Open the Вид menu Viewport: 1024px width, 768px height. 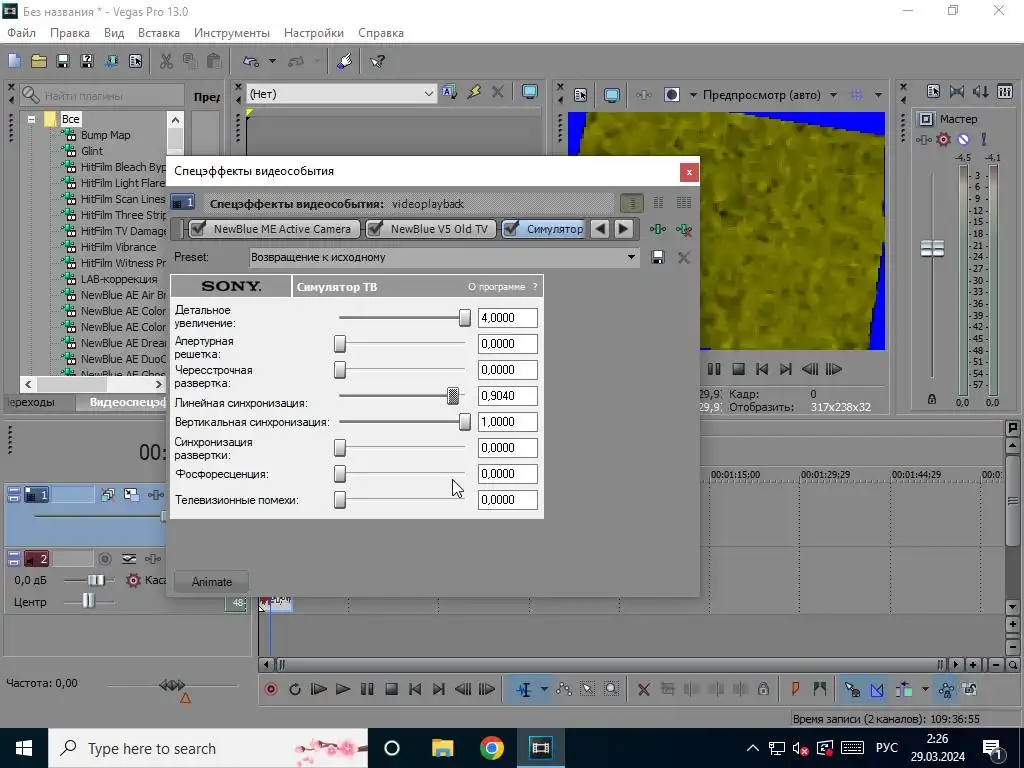pyautogui.click(x=114, y=33)
